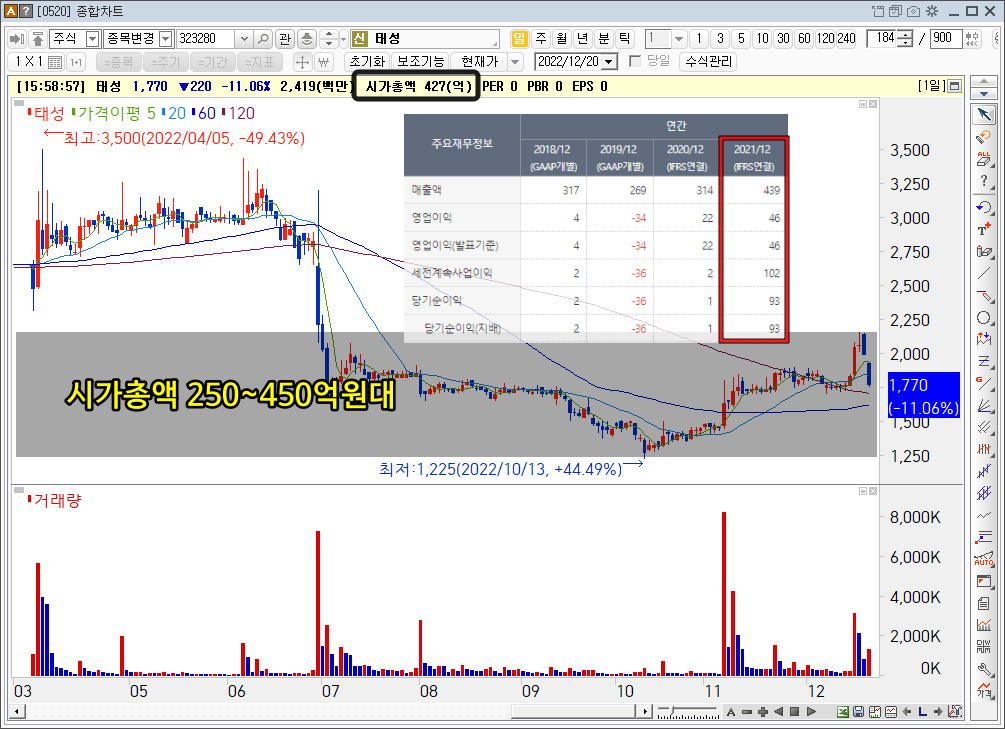1005x729 pixels.
Task: Click the document list icon in right toolbar
Action: (984, 603)
